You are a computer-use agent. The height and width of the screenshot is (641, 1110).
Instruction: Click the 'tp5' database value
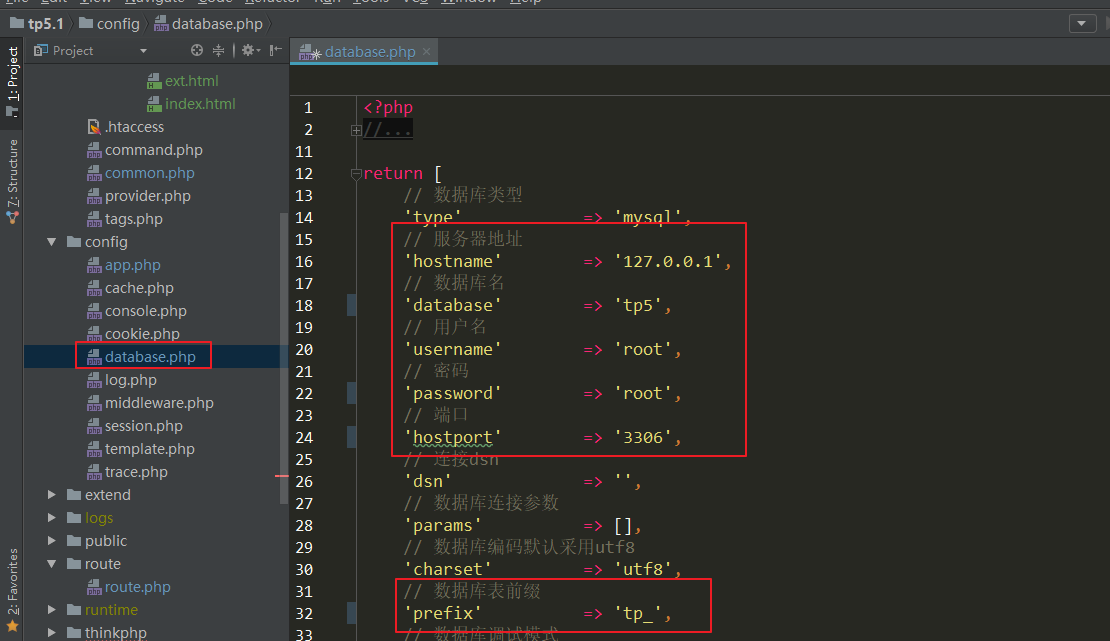(638, 305)
